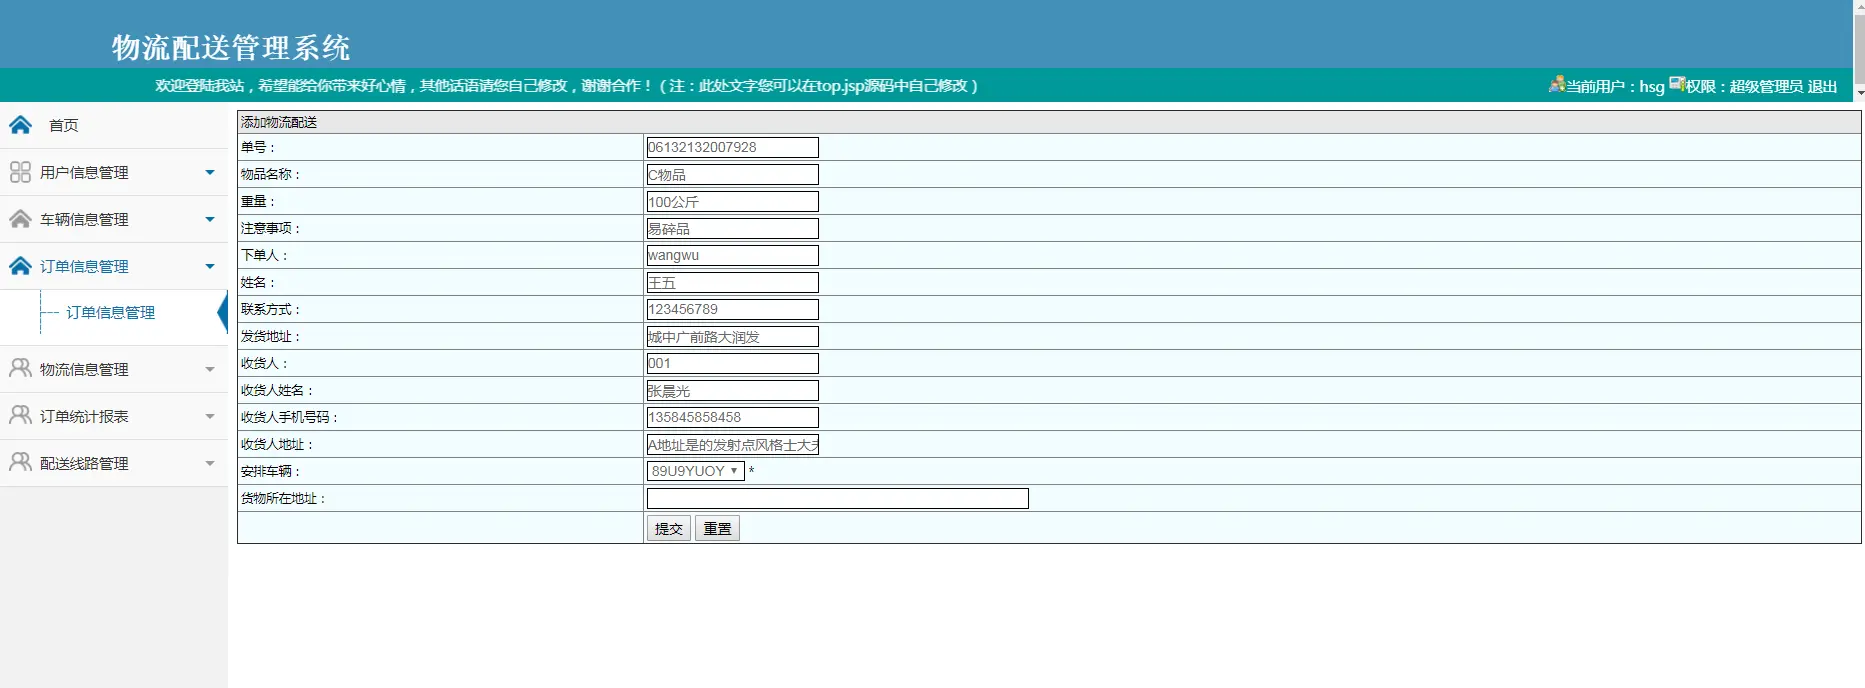Screen dimensions: 1865x688
Task: Click the 收货人 input with 001
Action: 733,363
